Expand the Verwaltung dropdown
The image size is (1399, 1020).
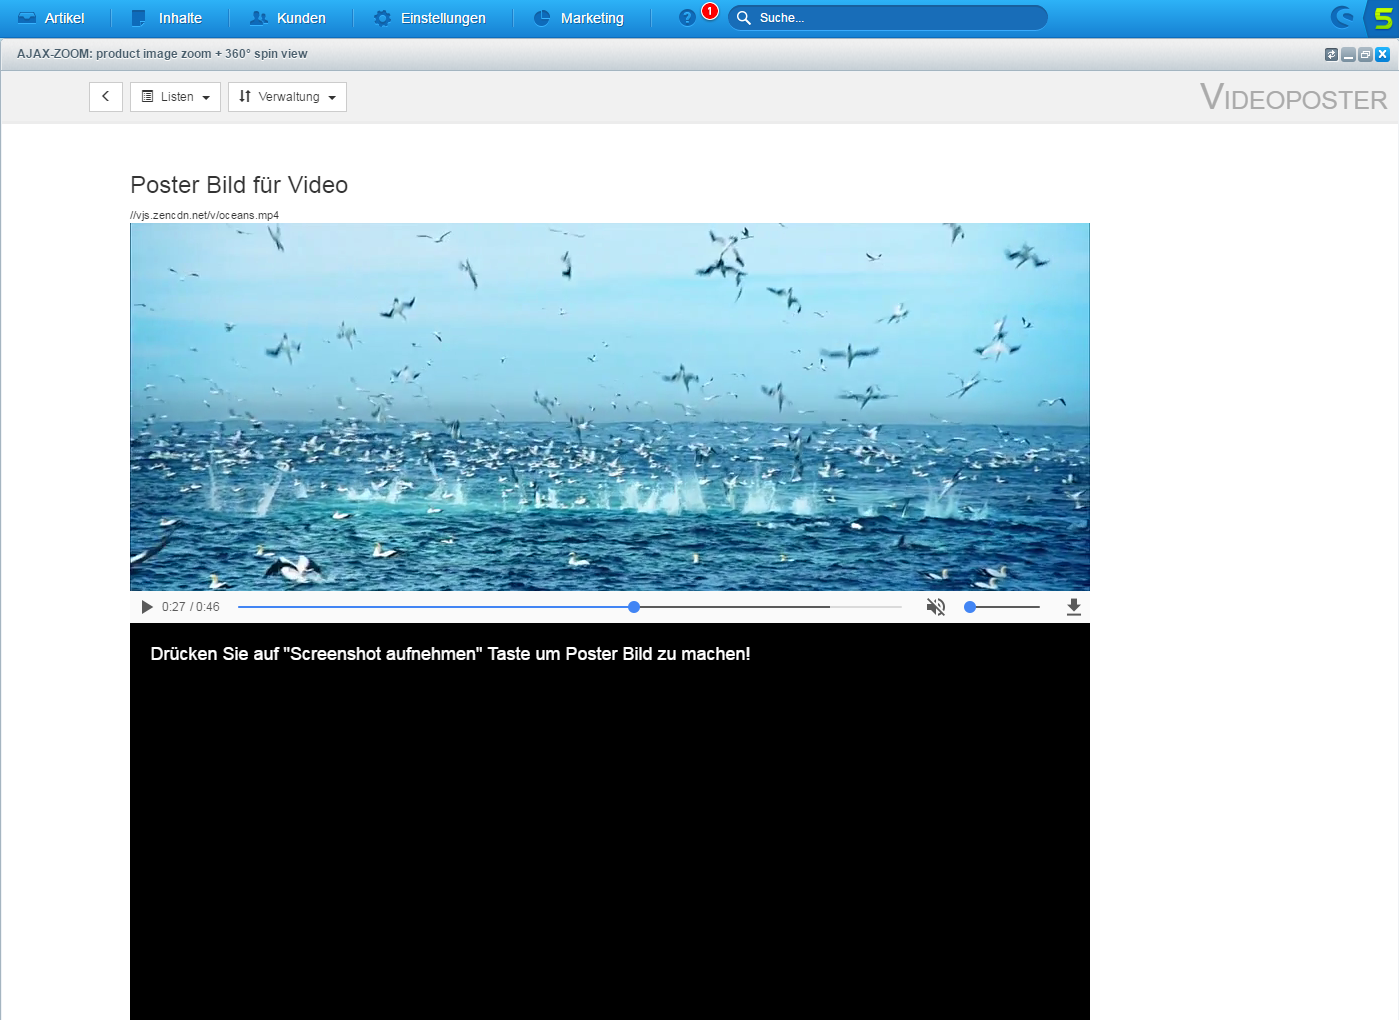pos(287,97)
